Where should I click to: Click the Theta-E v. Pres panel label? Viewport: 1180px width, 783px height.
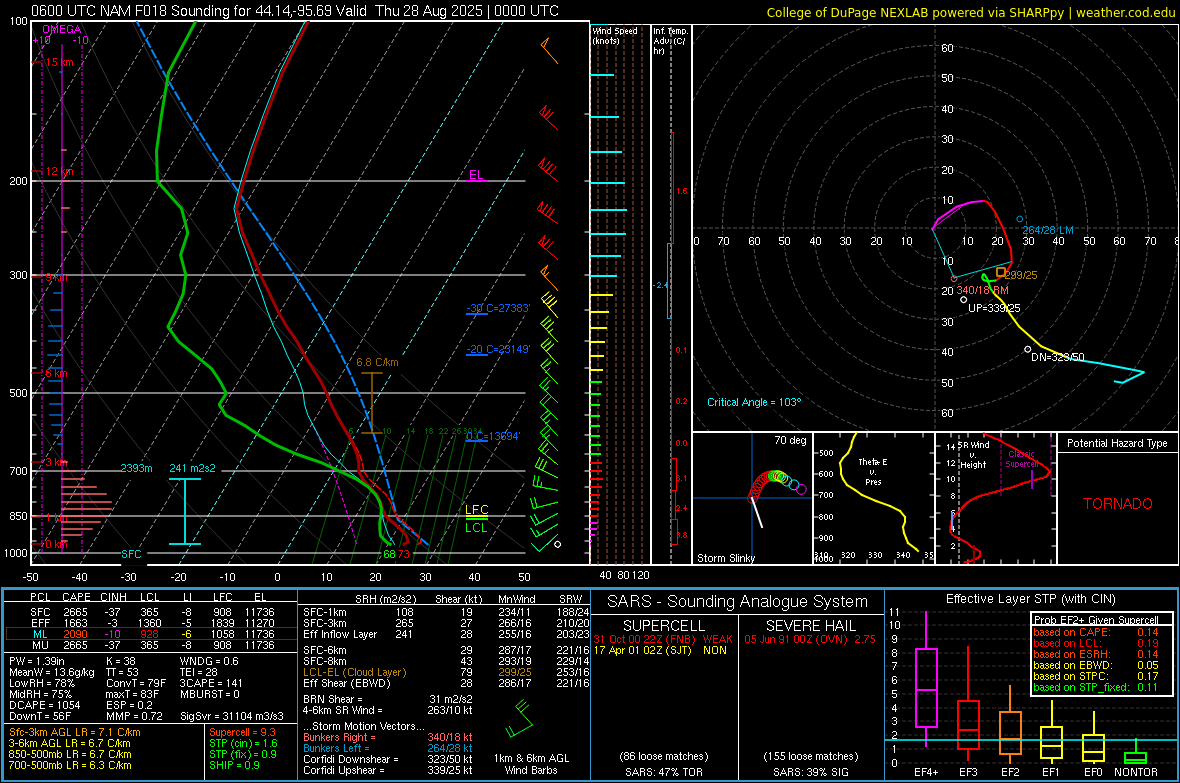pos(873,471)
